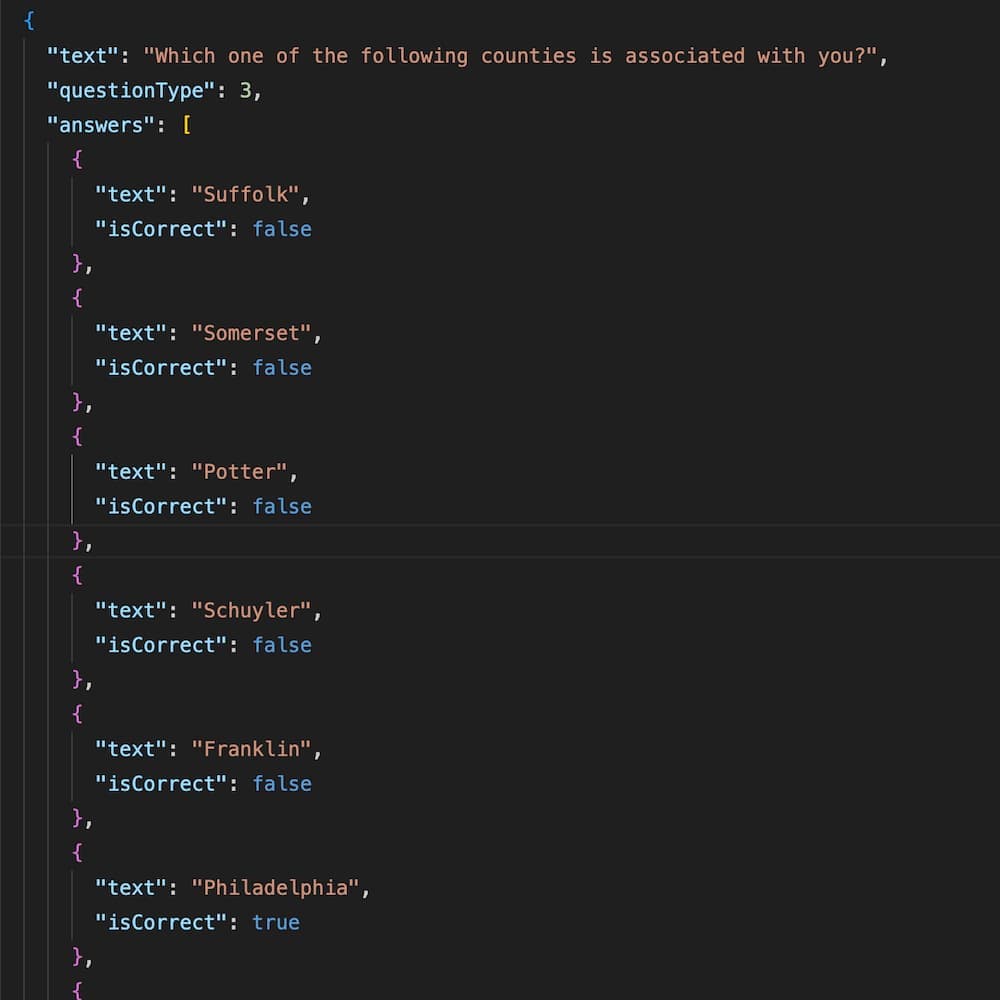Click the blue opening brace at top
Screen dimensions: 1000x1000
29,21
